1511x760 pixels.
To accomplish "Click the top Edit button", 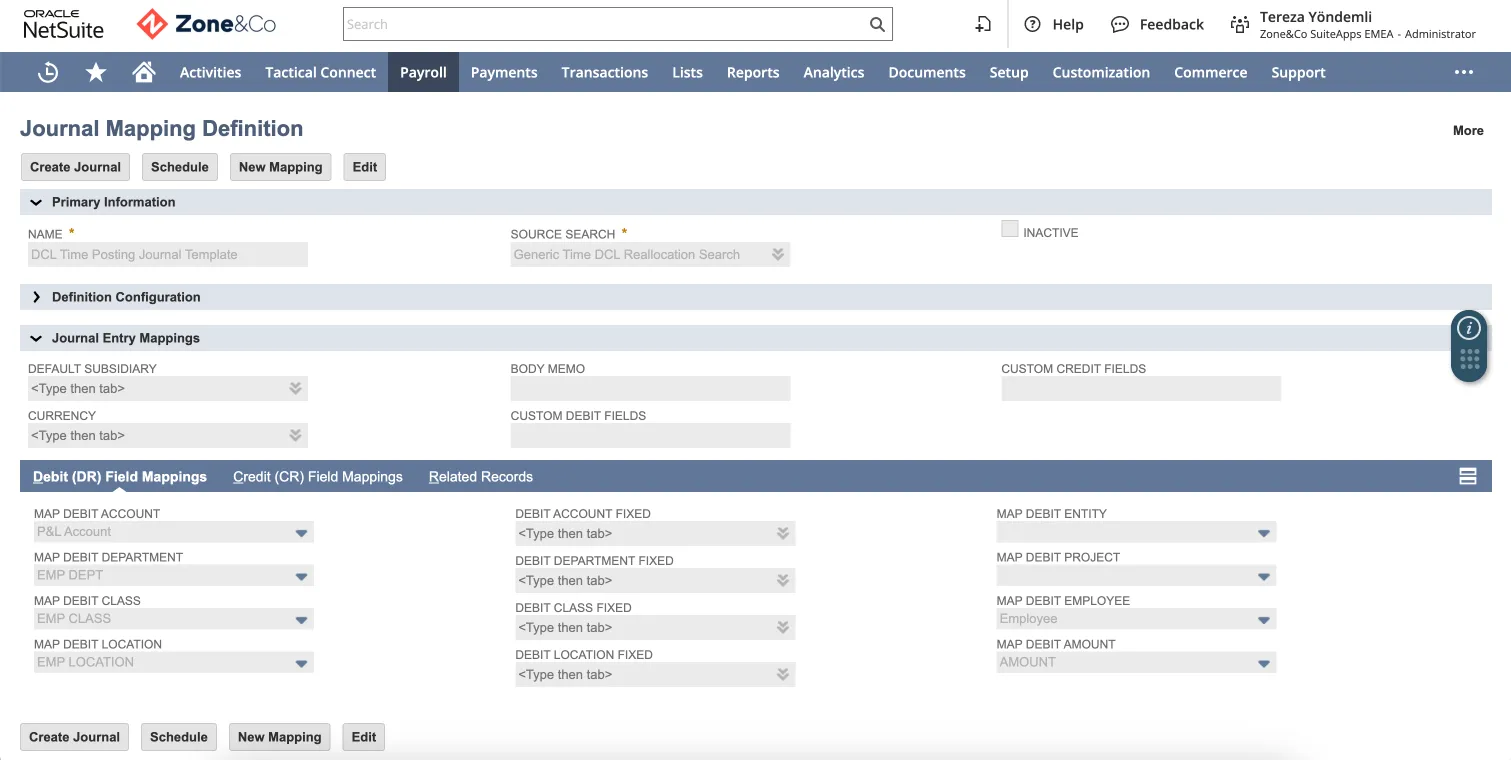I will point(365,167).
